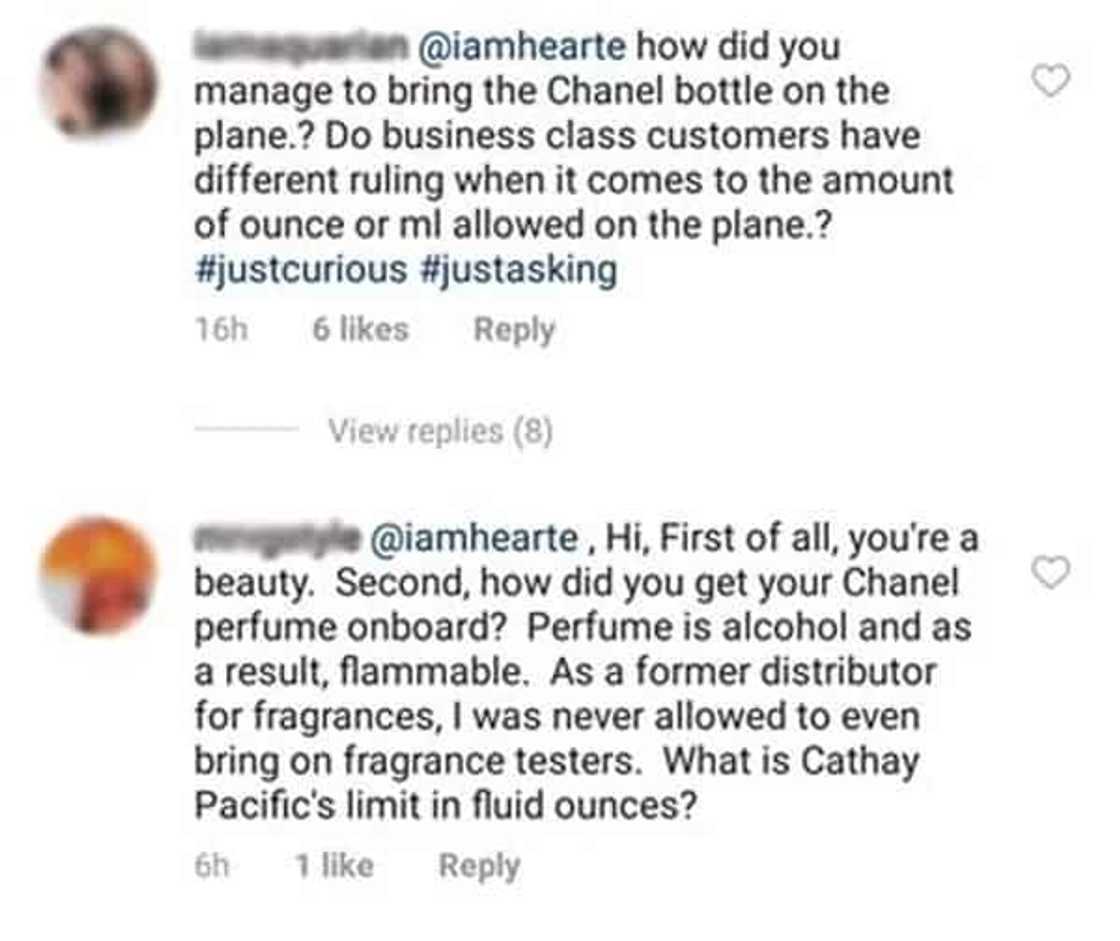The width and height of the screenshot is (1120, 941).
Task: Open the orange profile picture of second commenter
Action: (97, 575)
